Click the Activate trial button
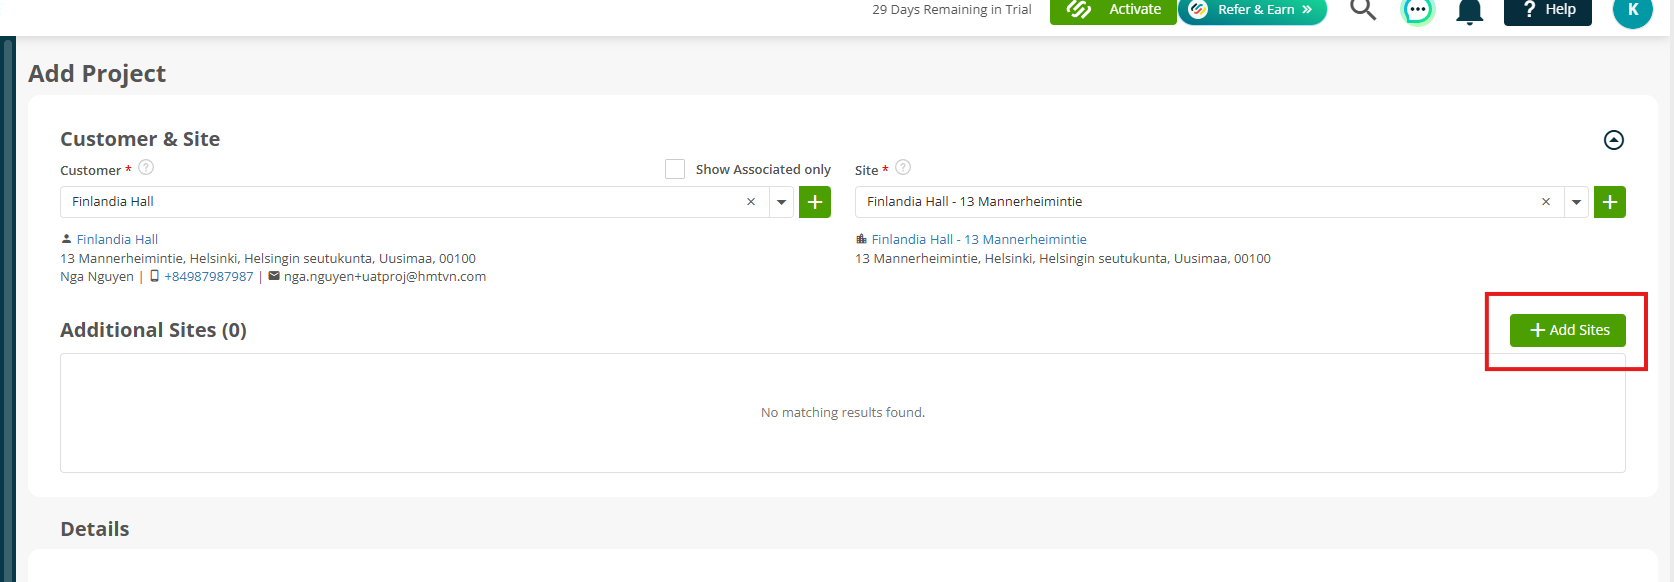The height and width of the screenshot is (582, 1674). (1113, 10)
